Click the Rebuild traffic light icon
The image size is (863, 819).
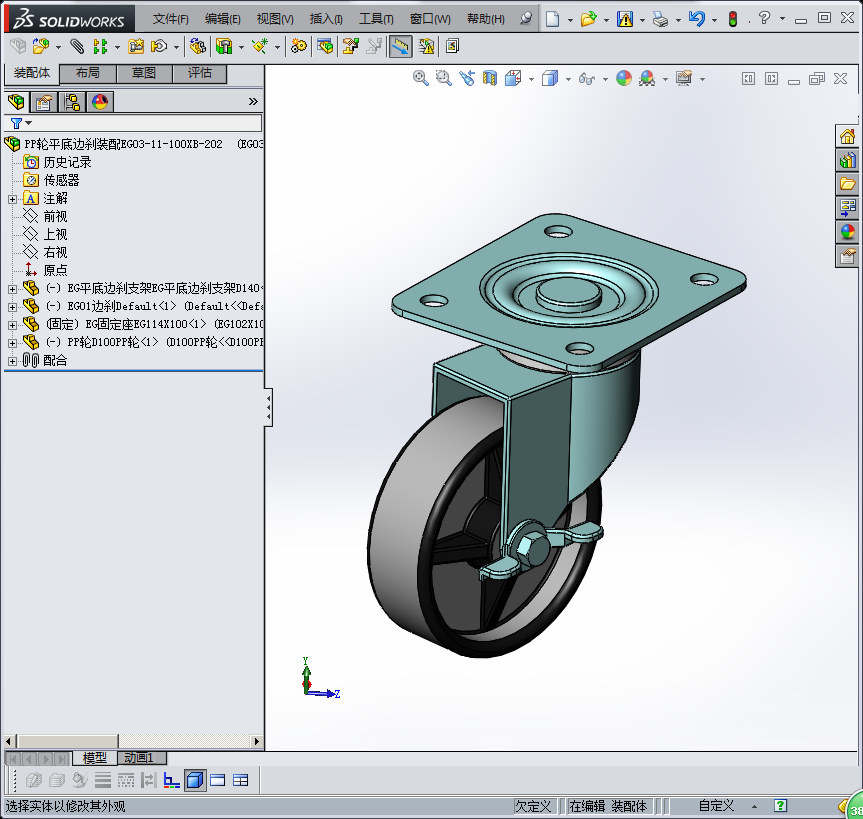coord(733,19)
